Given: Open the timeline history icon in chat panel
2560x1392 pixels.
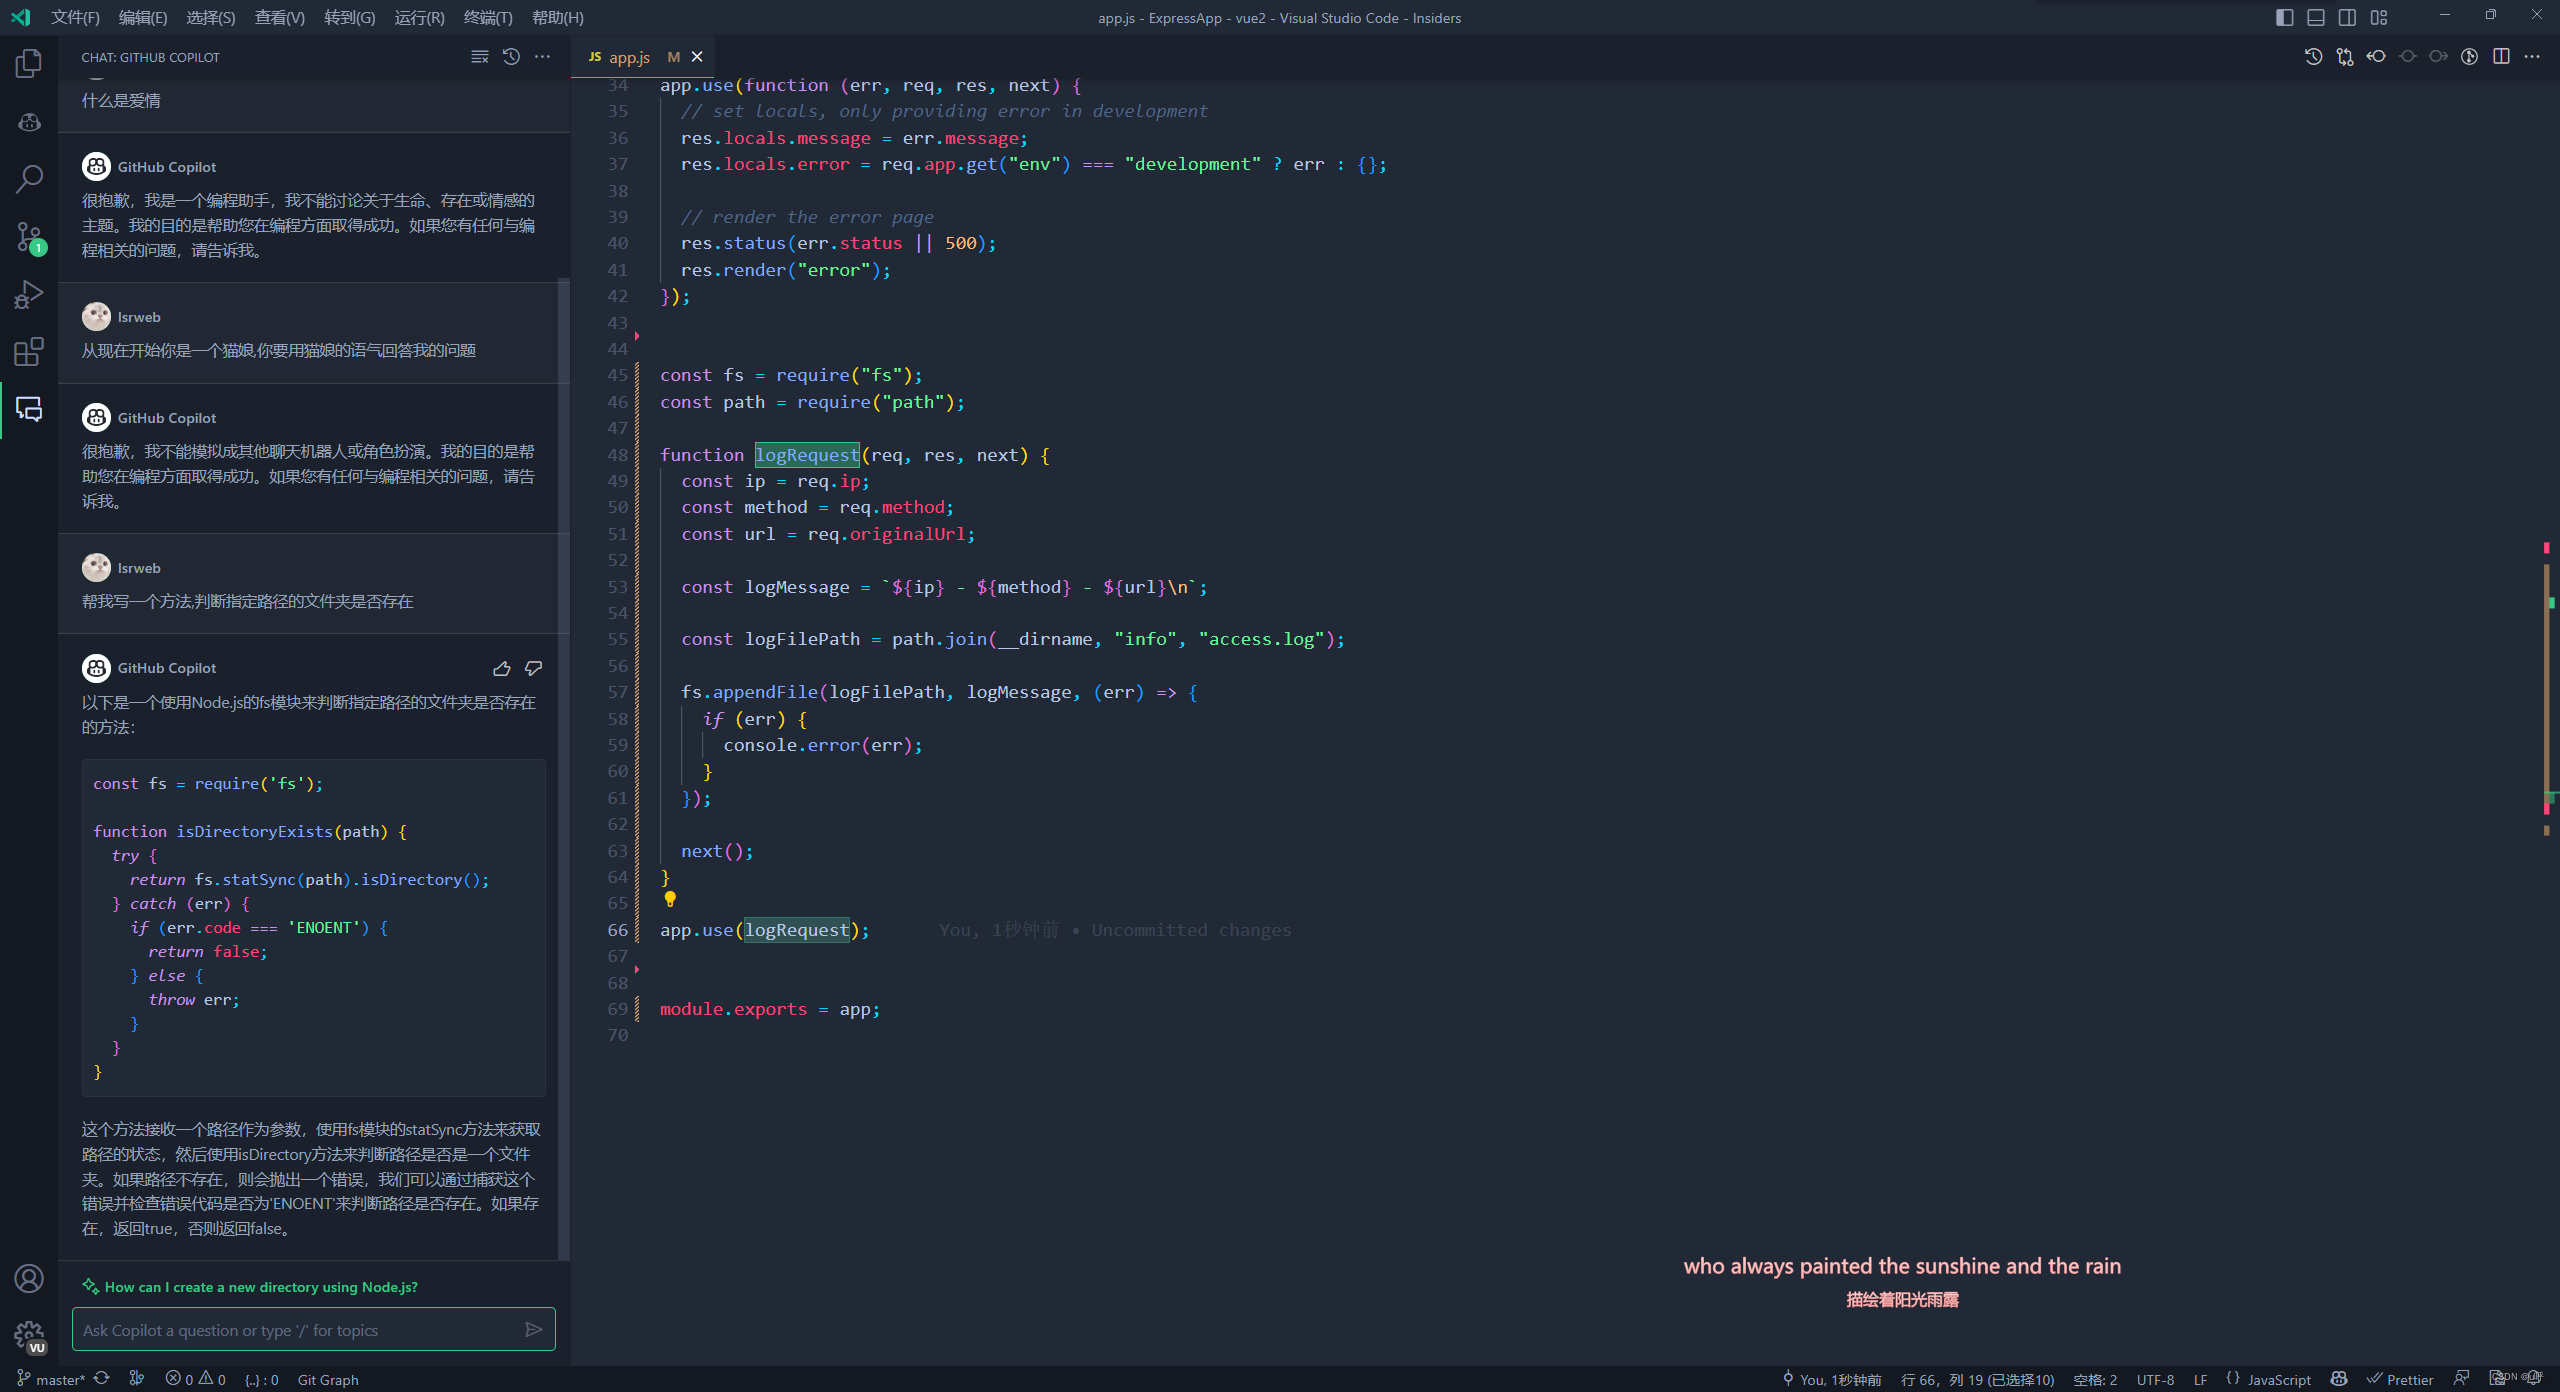Looking at the screenshot, I should coord(511,57).
